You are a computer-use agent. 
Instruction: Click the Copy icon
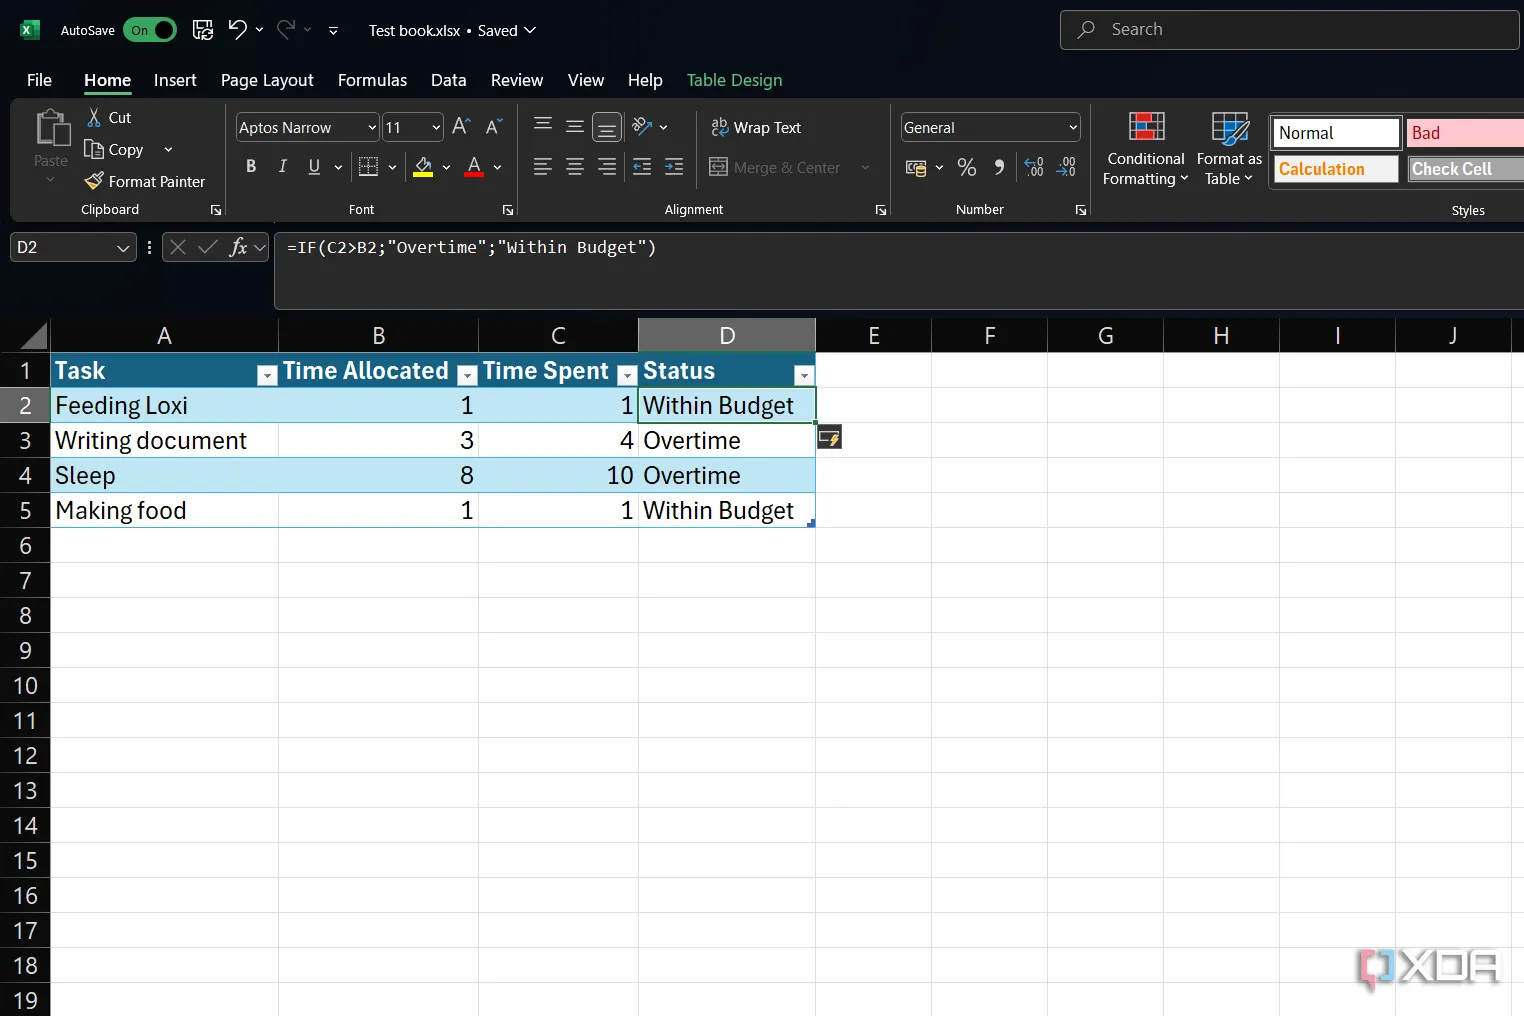tap(94, 149)
